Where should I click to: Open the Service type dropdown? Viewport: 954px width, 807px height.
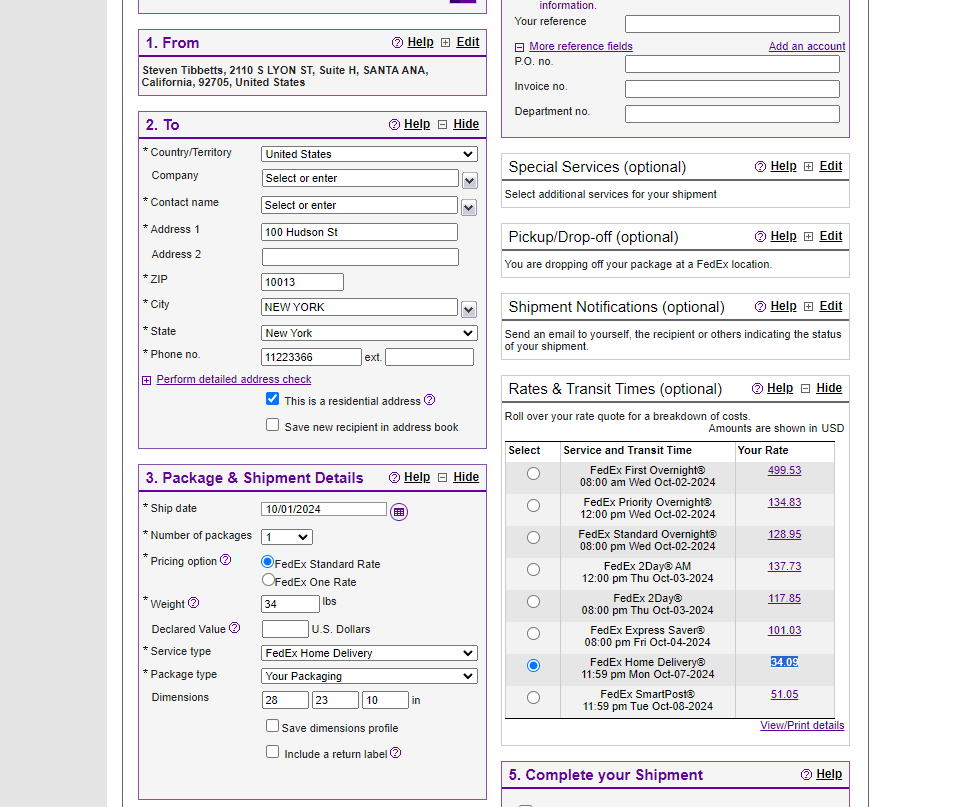[369, 653]
